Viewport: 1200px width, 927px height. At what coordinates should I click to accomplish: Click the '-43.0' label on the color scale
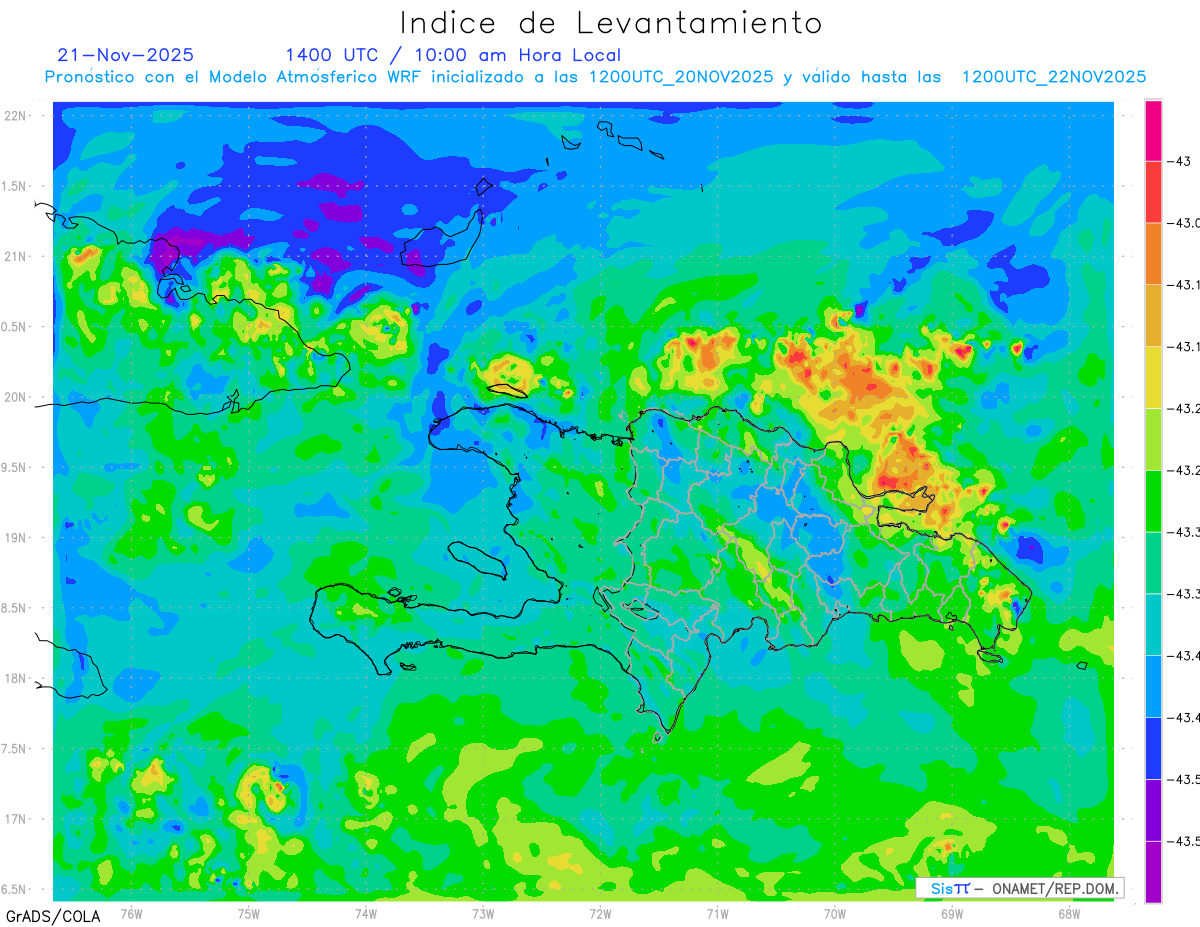coord(1183,223)
